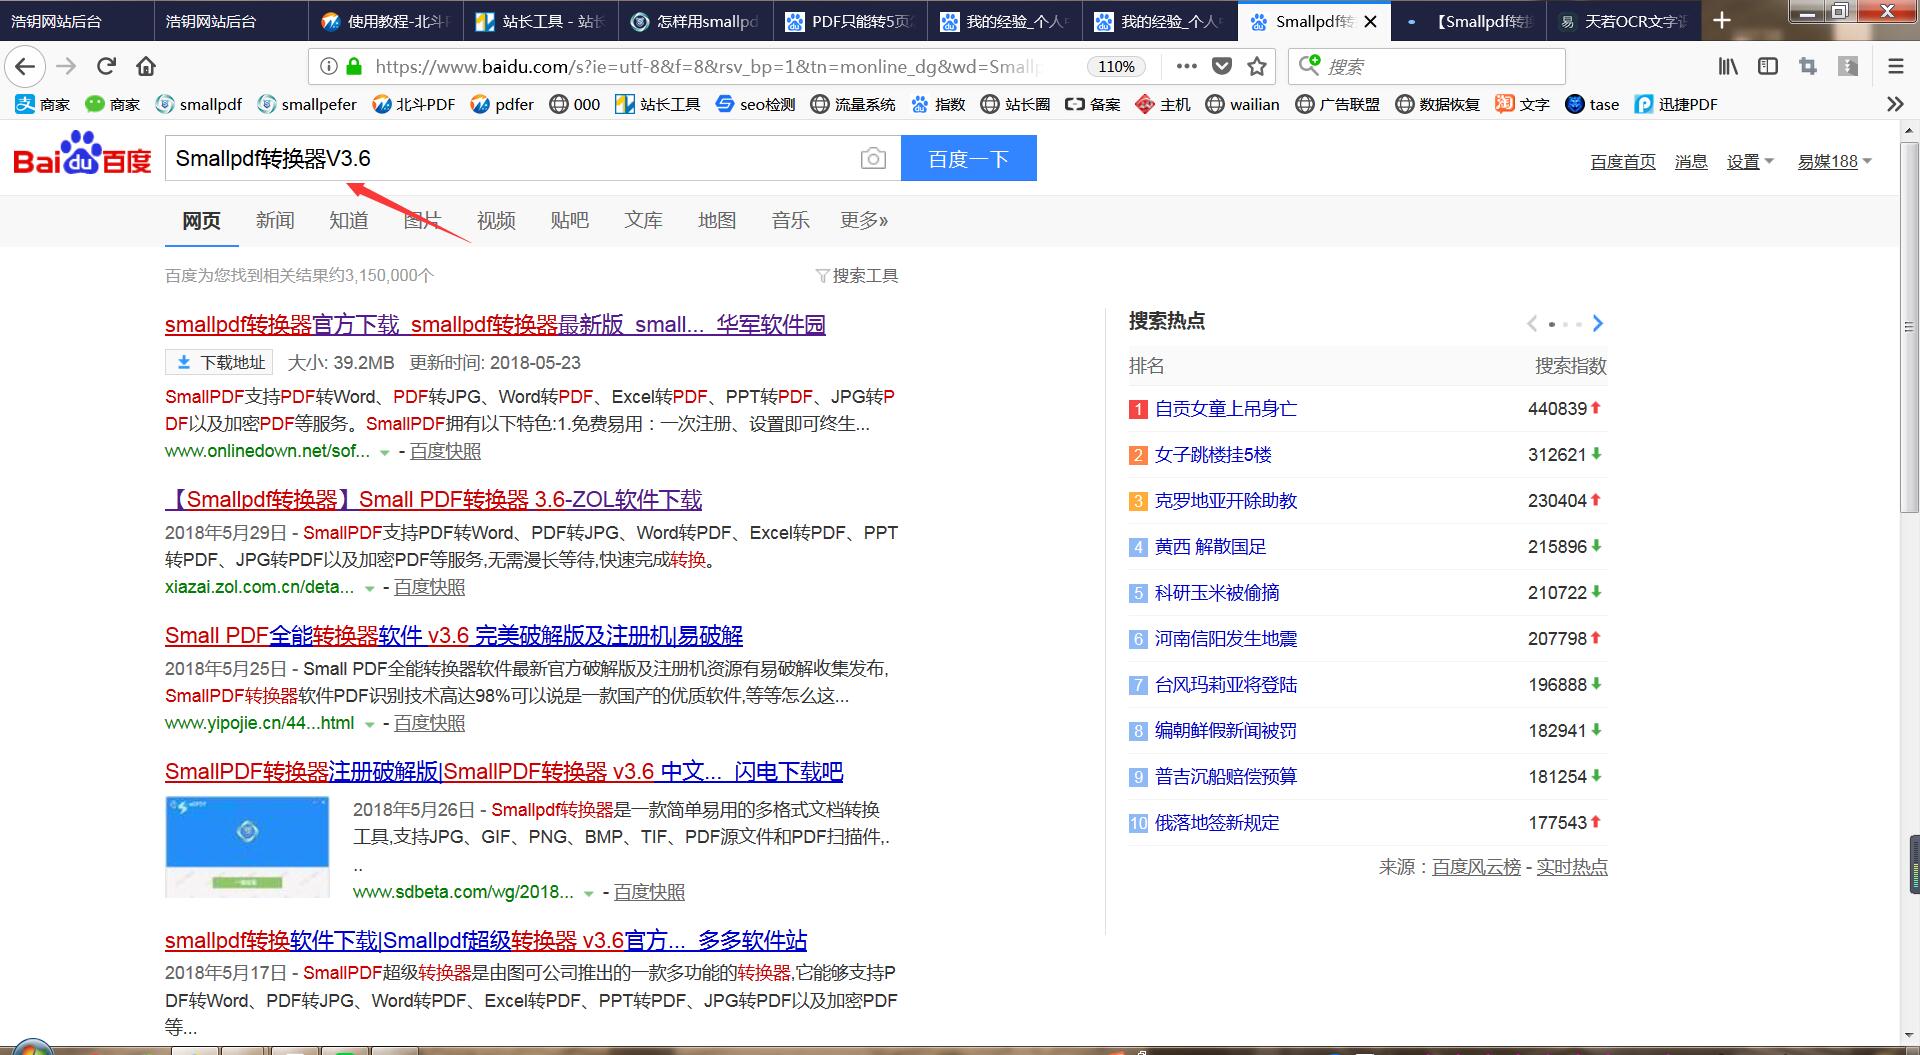Expand arrow next to www.yipojie.cn result
The width and height of the screenshot is (1920, 1055).
(x=369, y=725)
